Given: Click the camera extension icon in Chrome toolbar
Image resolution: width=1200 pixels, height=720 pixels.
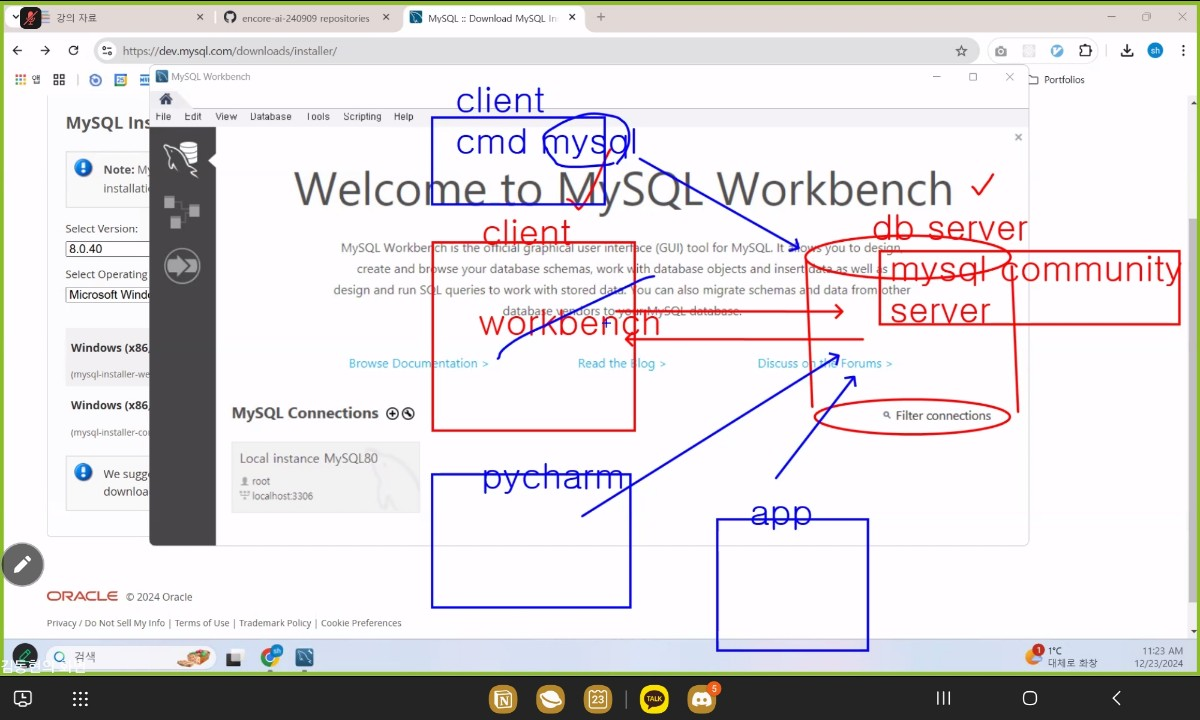Looking at the screenshot, I should [1000, 51].
